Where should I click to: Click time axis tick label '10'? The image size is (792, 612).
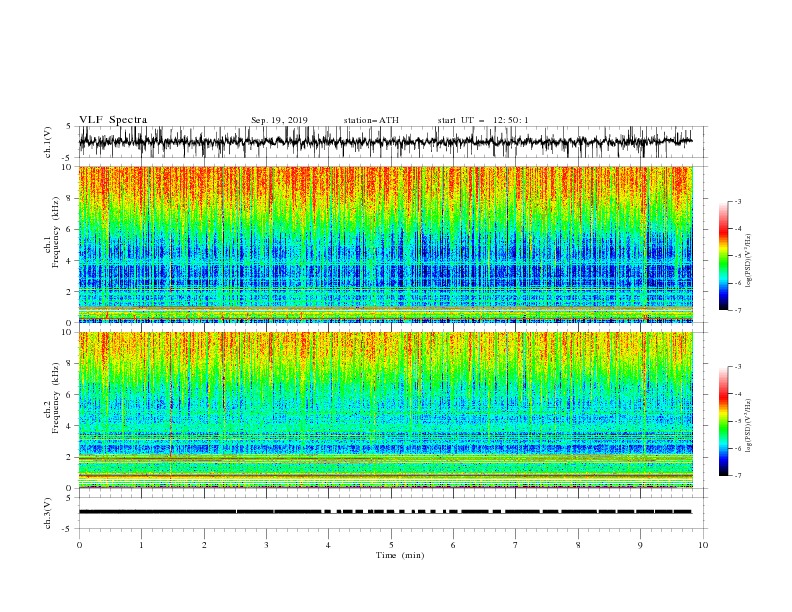coord(703,545)
